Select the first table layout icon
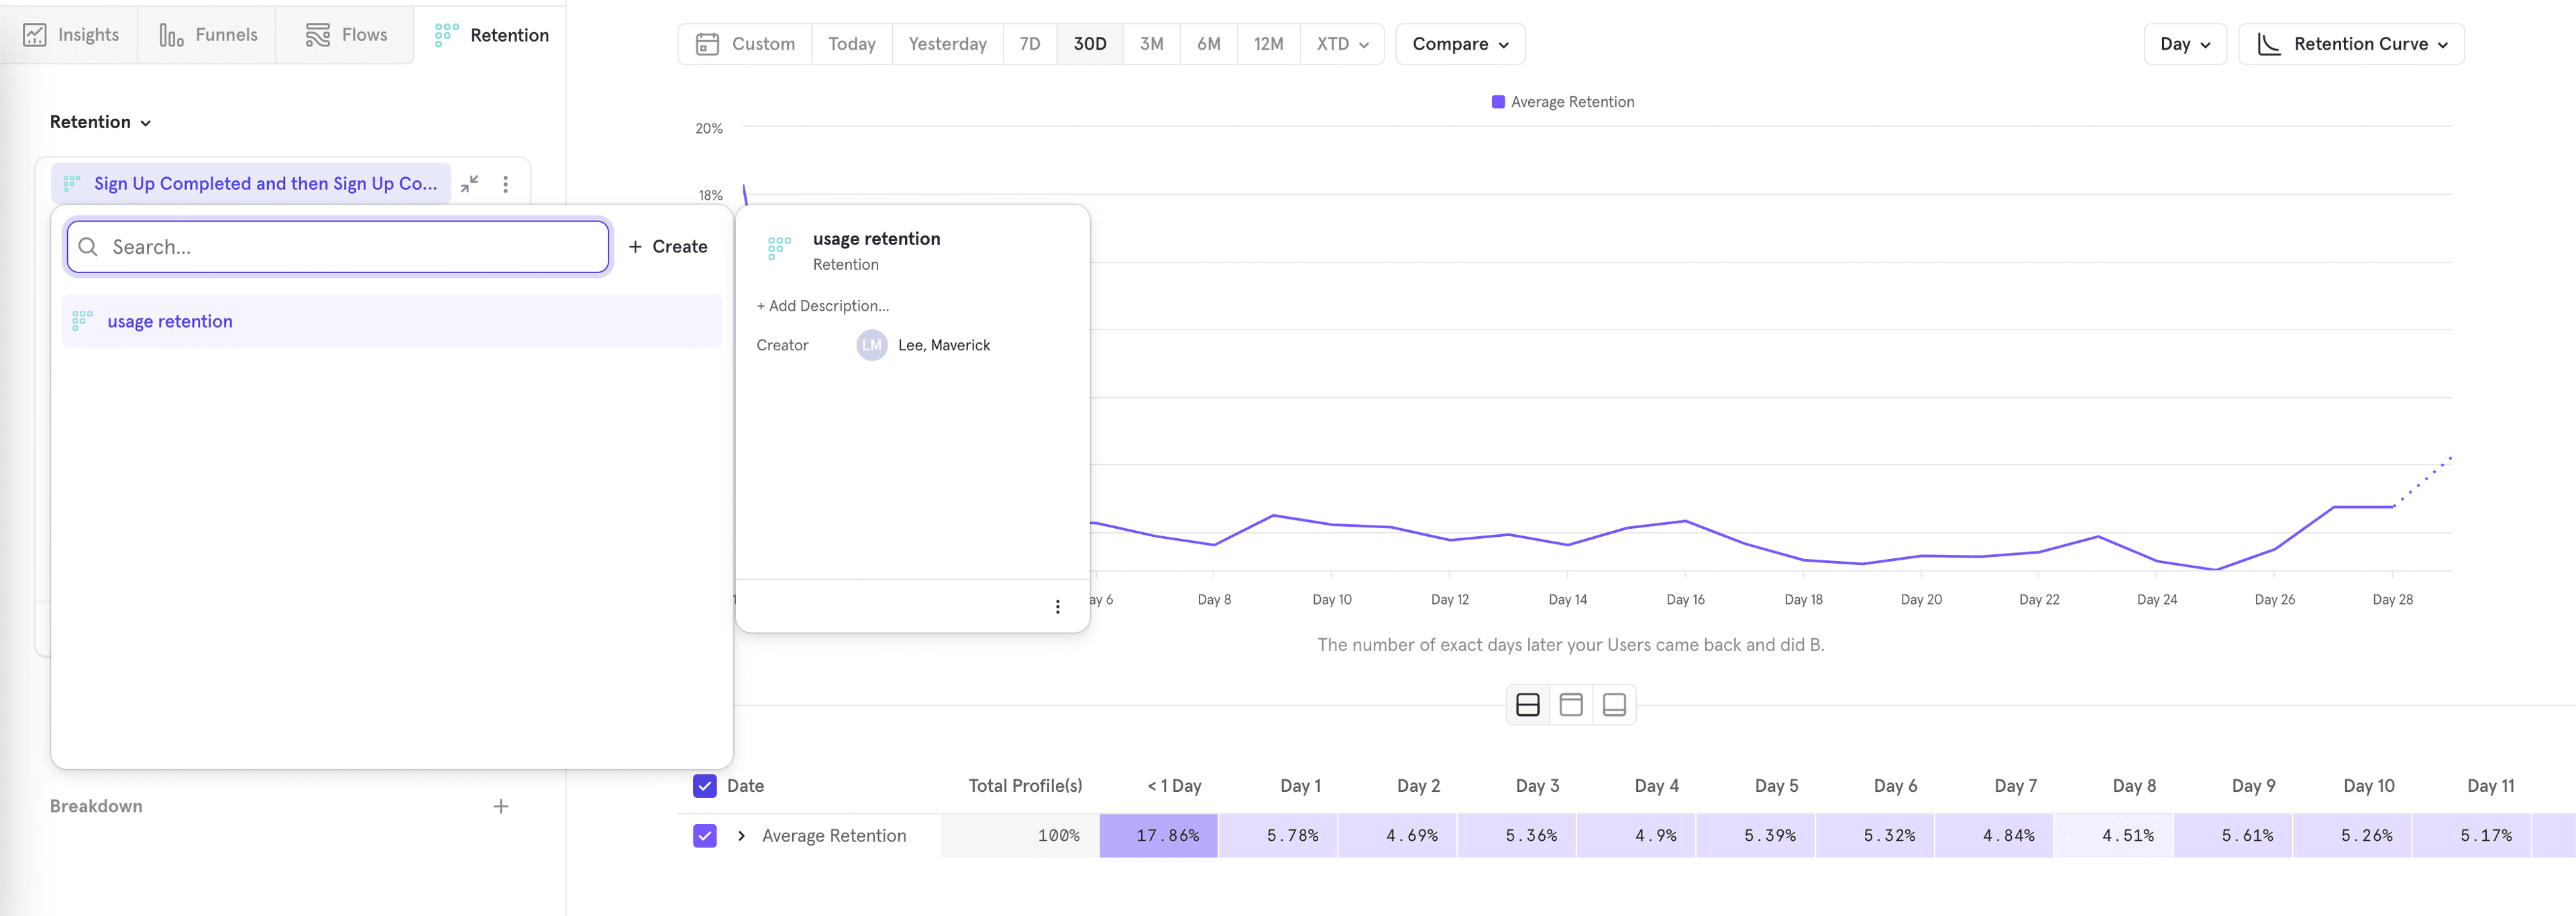 1527,704
